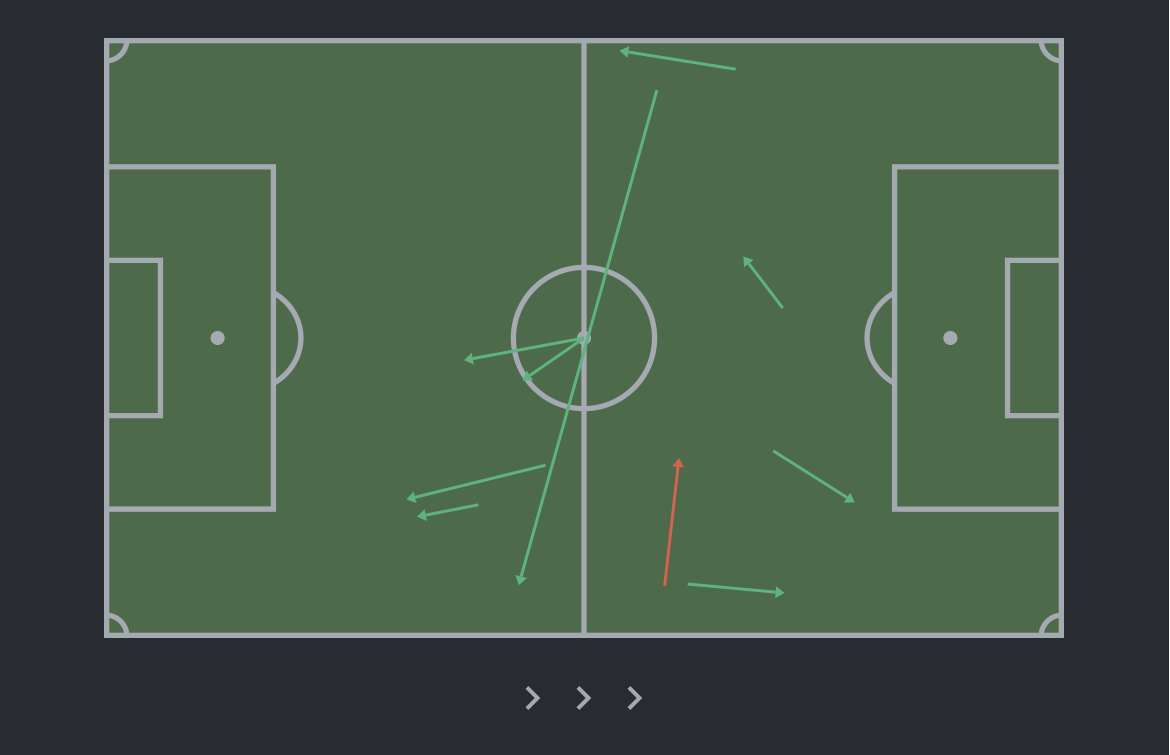The height and width of the screenshot is (755, 1170).
Task: Select the short pass arrow ending inside the centre circle
Action: coord(553,360)
